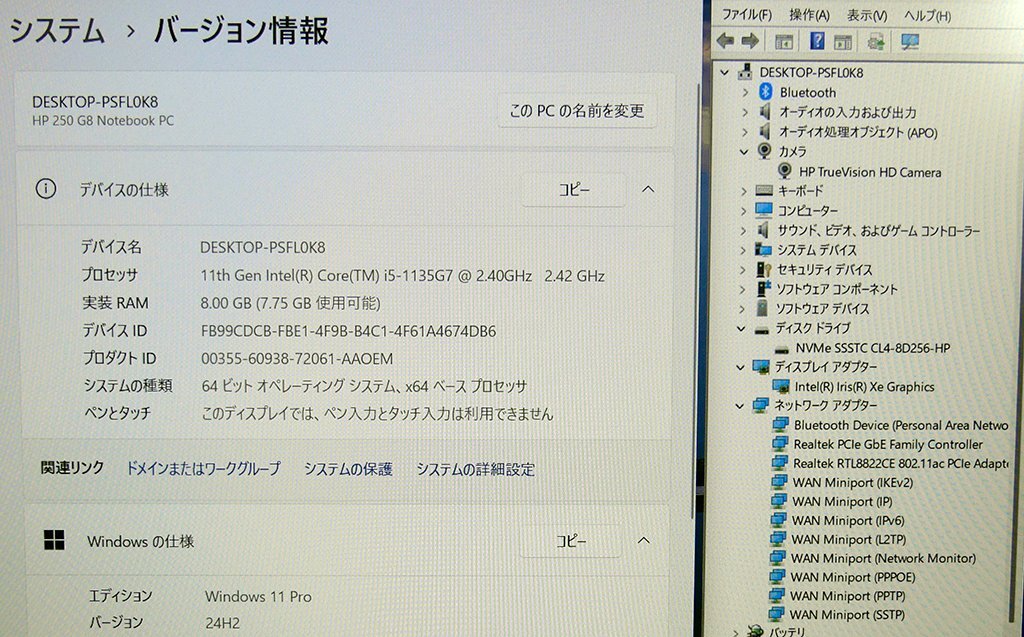Click the セキュリティ デバイス key icon
The height and width of the screenshot is (637, 1024).
[x=763, y=269]
